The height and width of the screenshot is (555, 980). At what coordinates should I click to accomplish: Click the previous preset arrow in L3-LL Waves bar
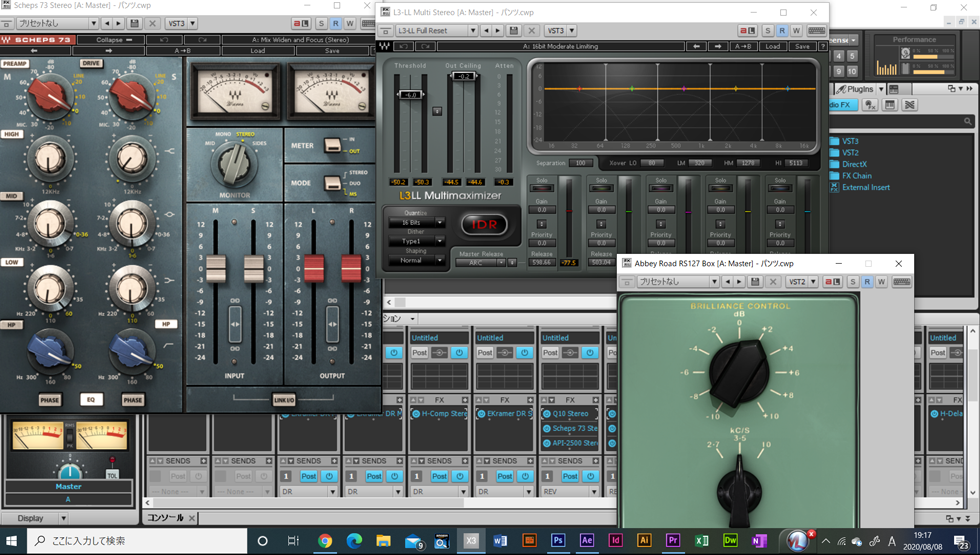click(x=696, y=46)
